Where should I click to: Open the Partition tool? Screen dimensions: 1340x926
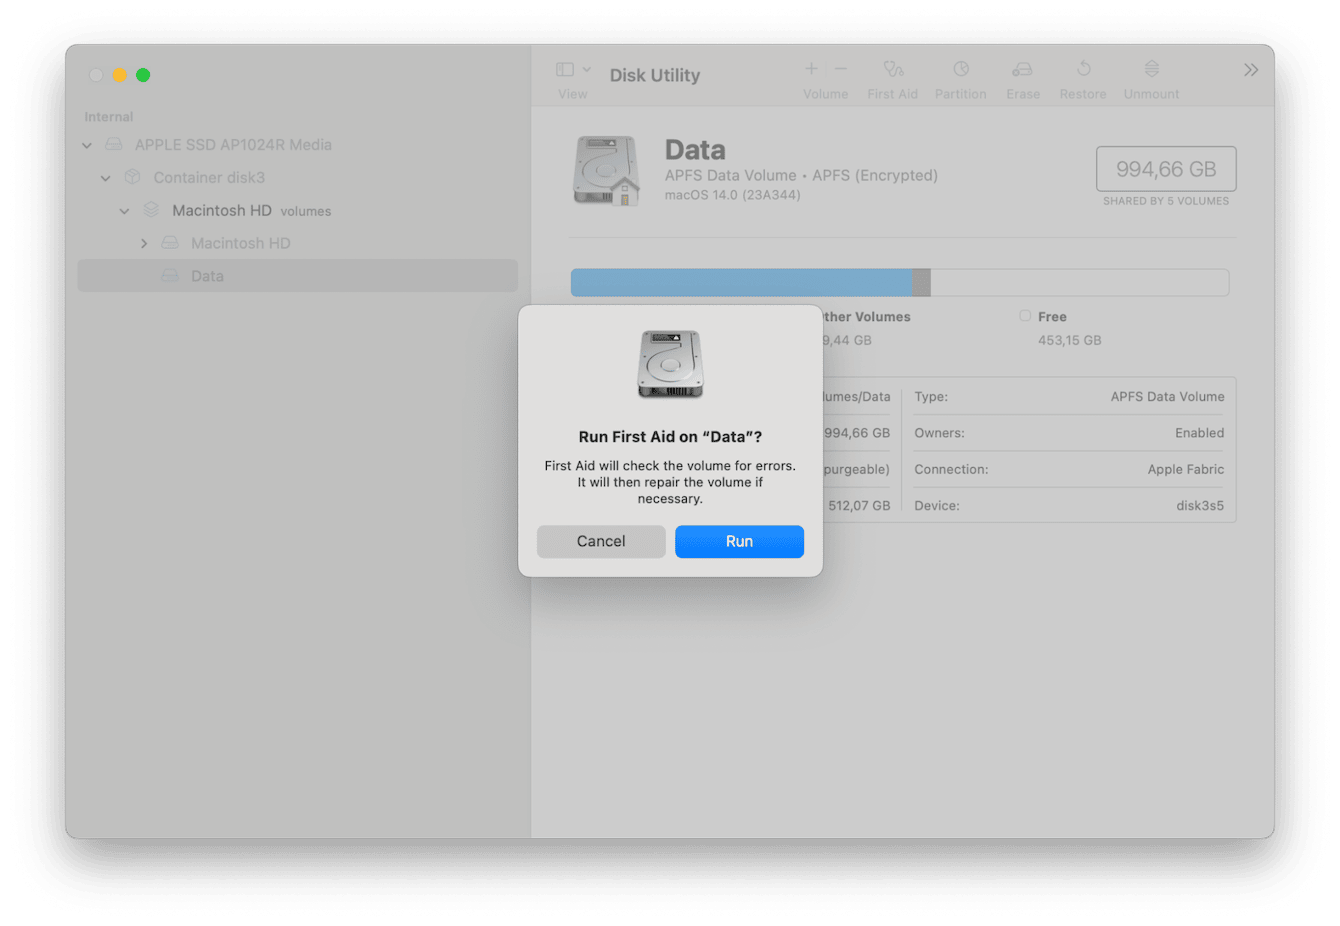tap(960, 70)
